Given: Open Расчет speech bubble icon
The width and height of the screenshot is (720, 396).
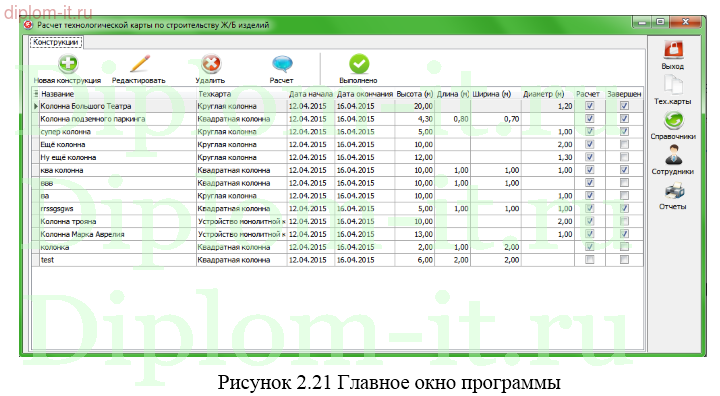Looking at the screenshot, I should tap(282, 64).
